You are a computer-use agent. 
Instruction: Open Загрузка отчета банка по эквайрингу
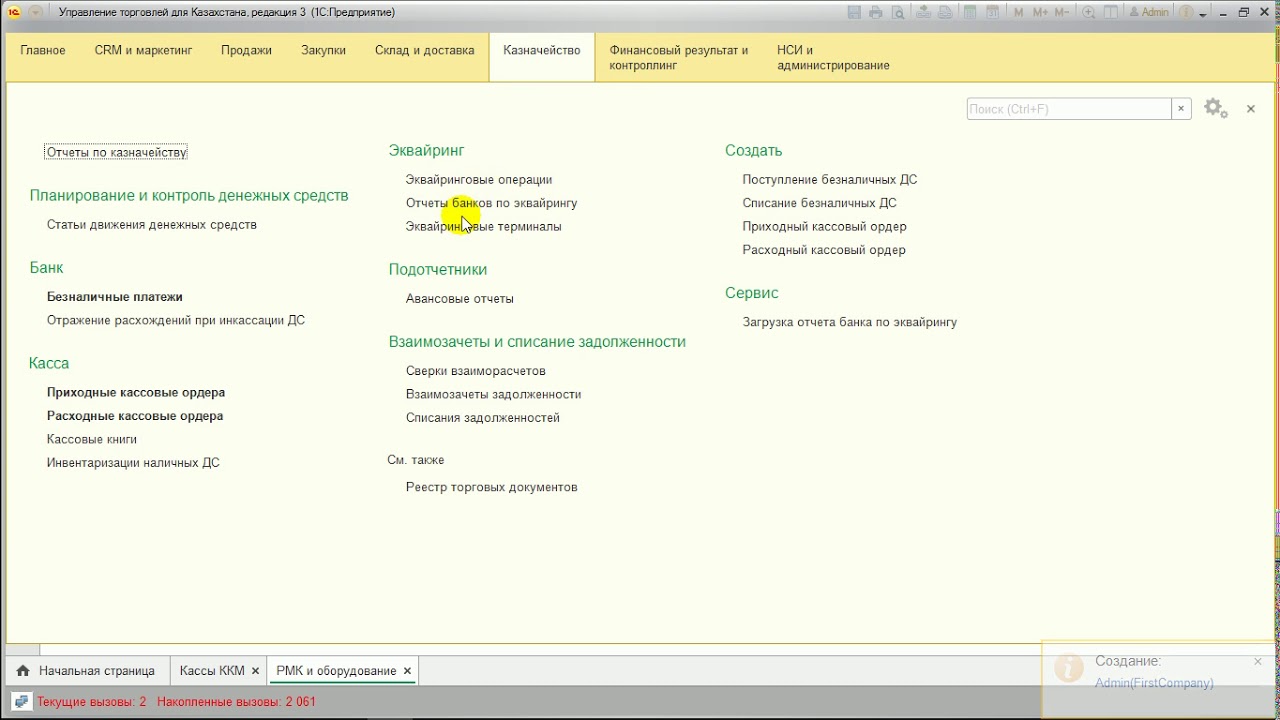tap(850, 323)
